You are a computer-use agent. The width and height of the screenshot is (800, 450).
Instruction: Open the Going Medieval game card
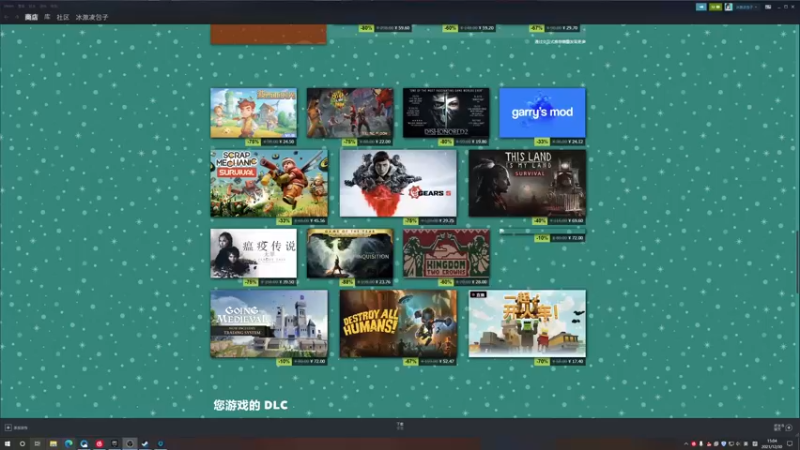click(269, 323)
